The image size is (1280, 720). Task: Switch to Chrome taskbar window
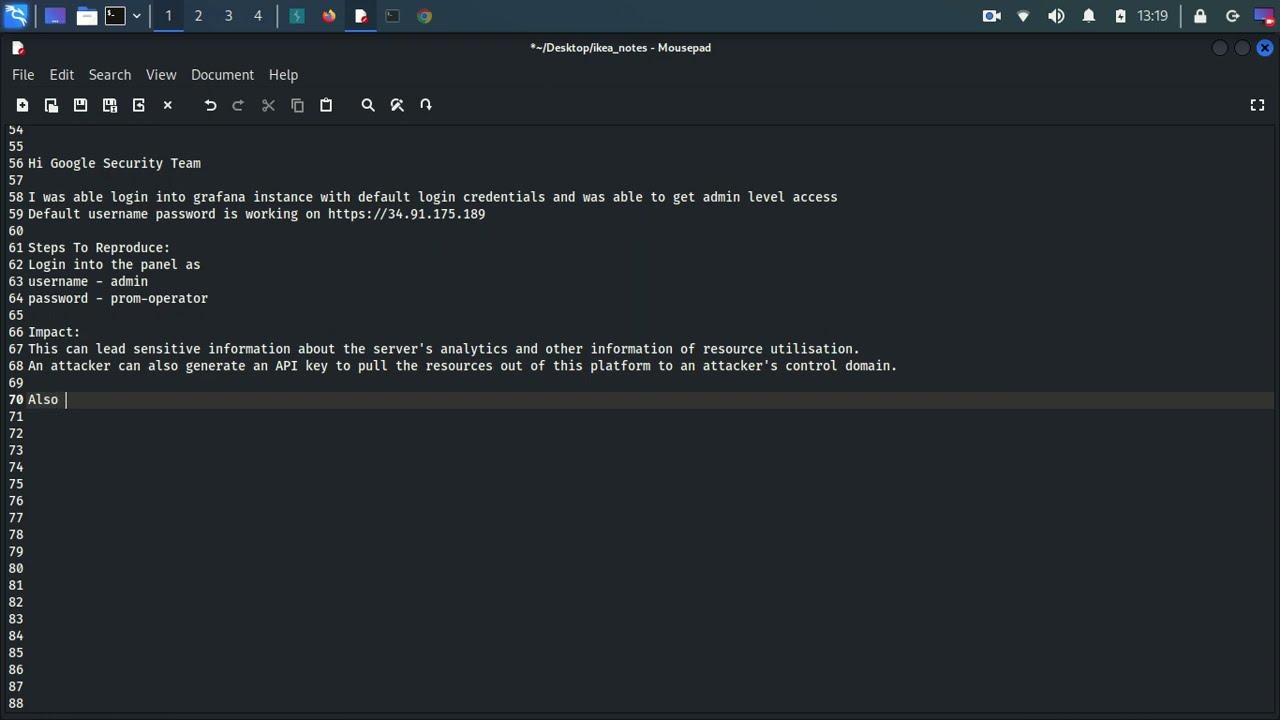(425, 16)
